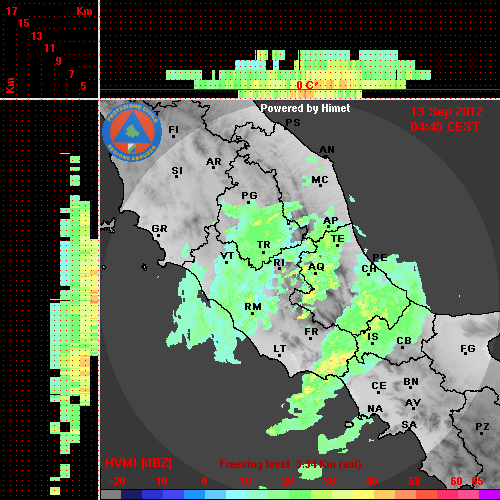Click the AV city label

coord(413,403)
